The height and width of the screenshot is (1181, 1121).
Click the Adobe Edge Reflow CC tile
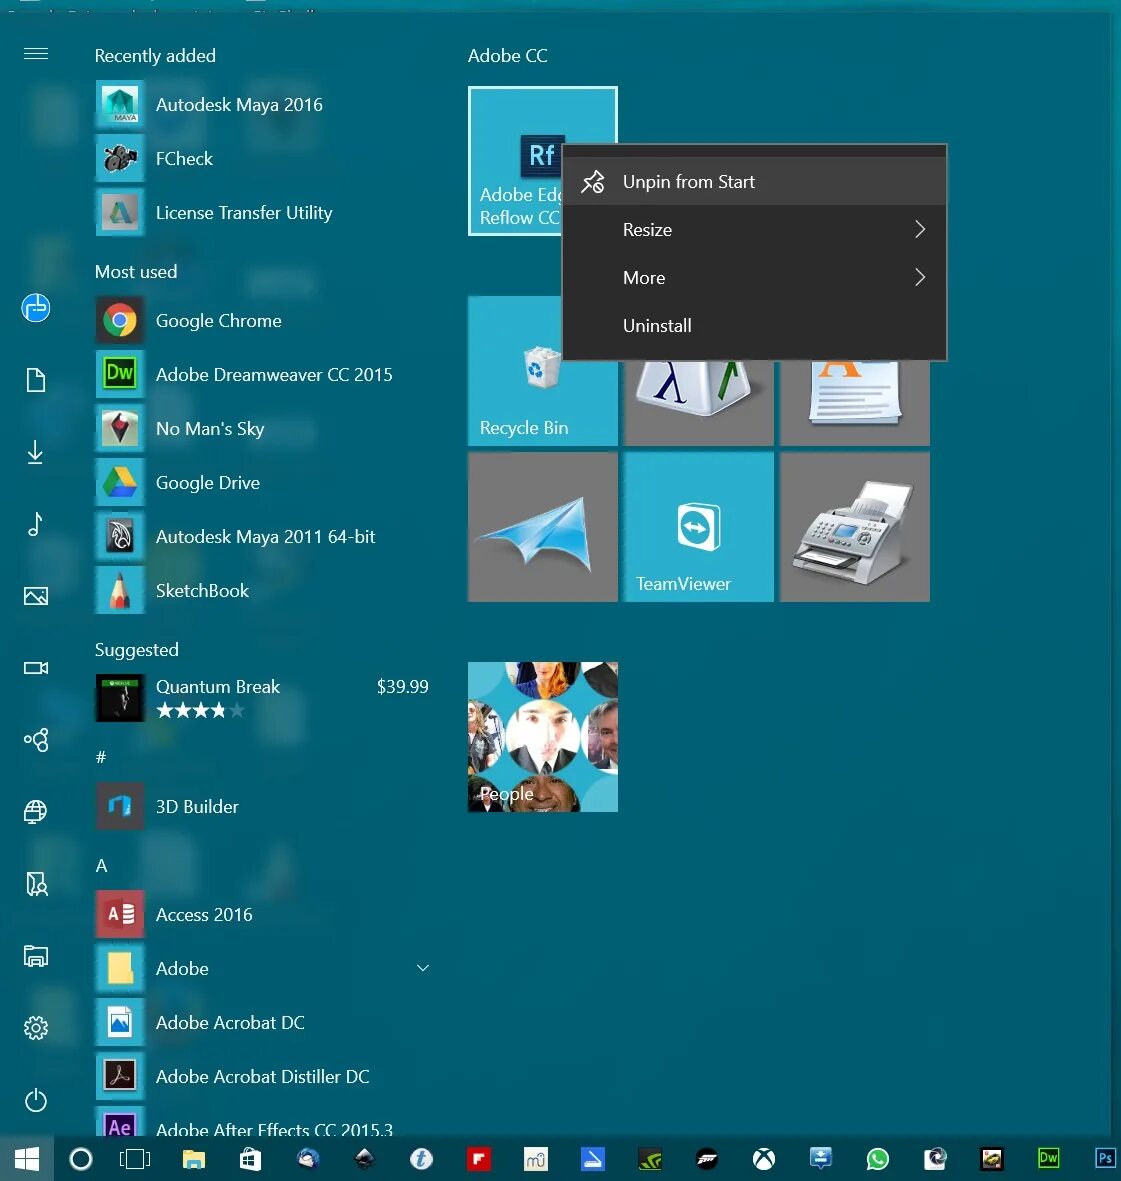(515, 161)
